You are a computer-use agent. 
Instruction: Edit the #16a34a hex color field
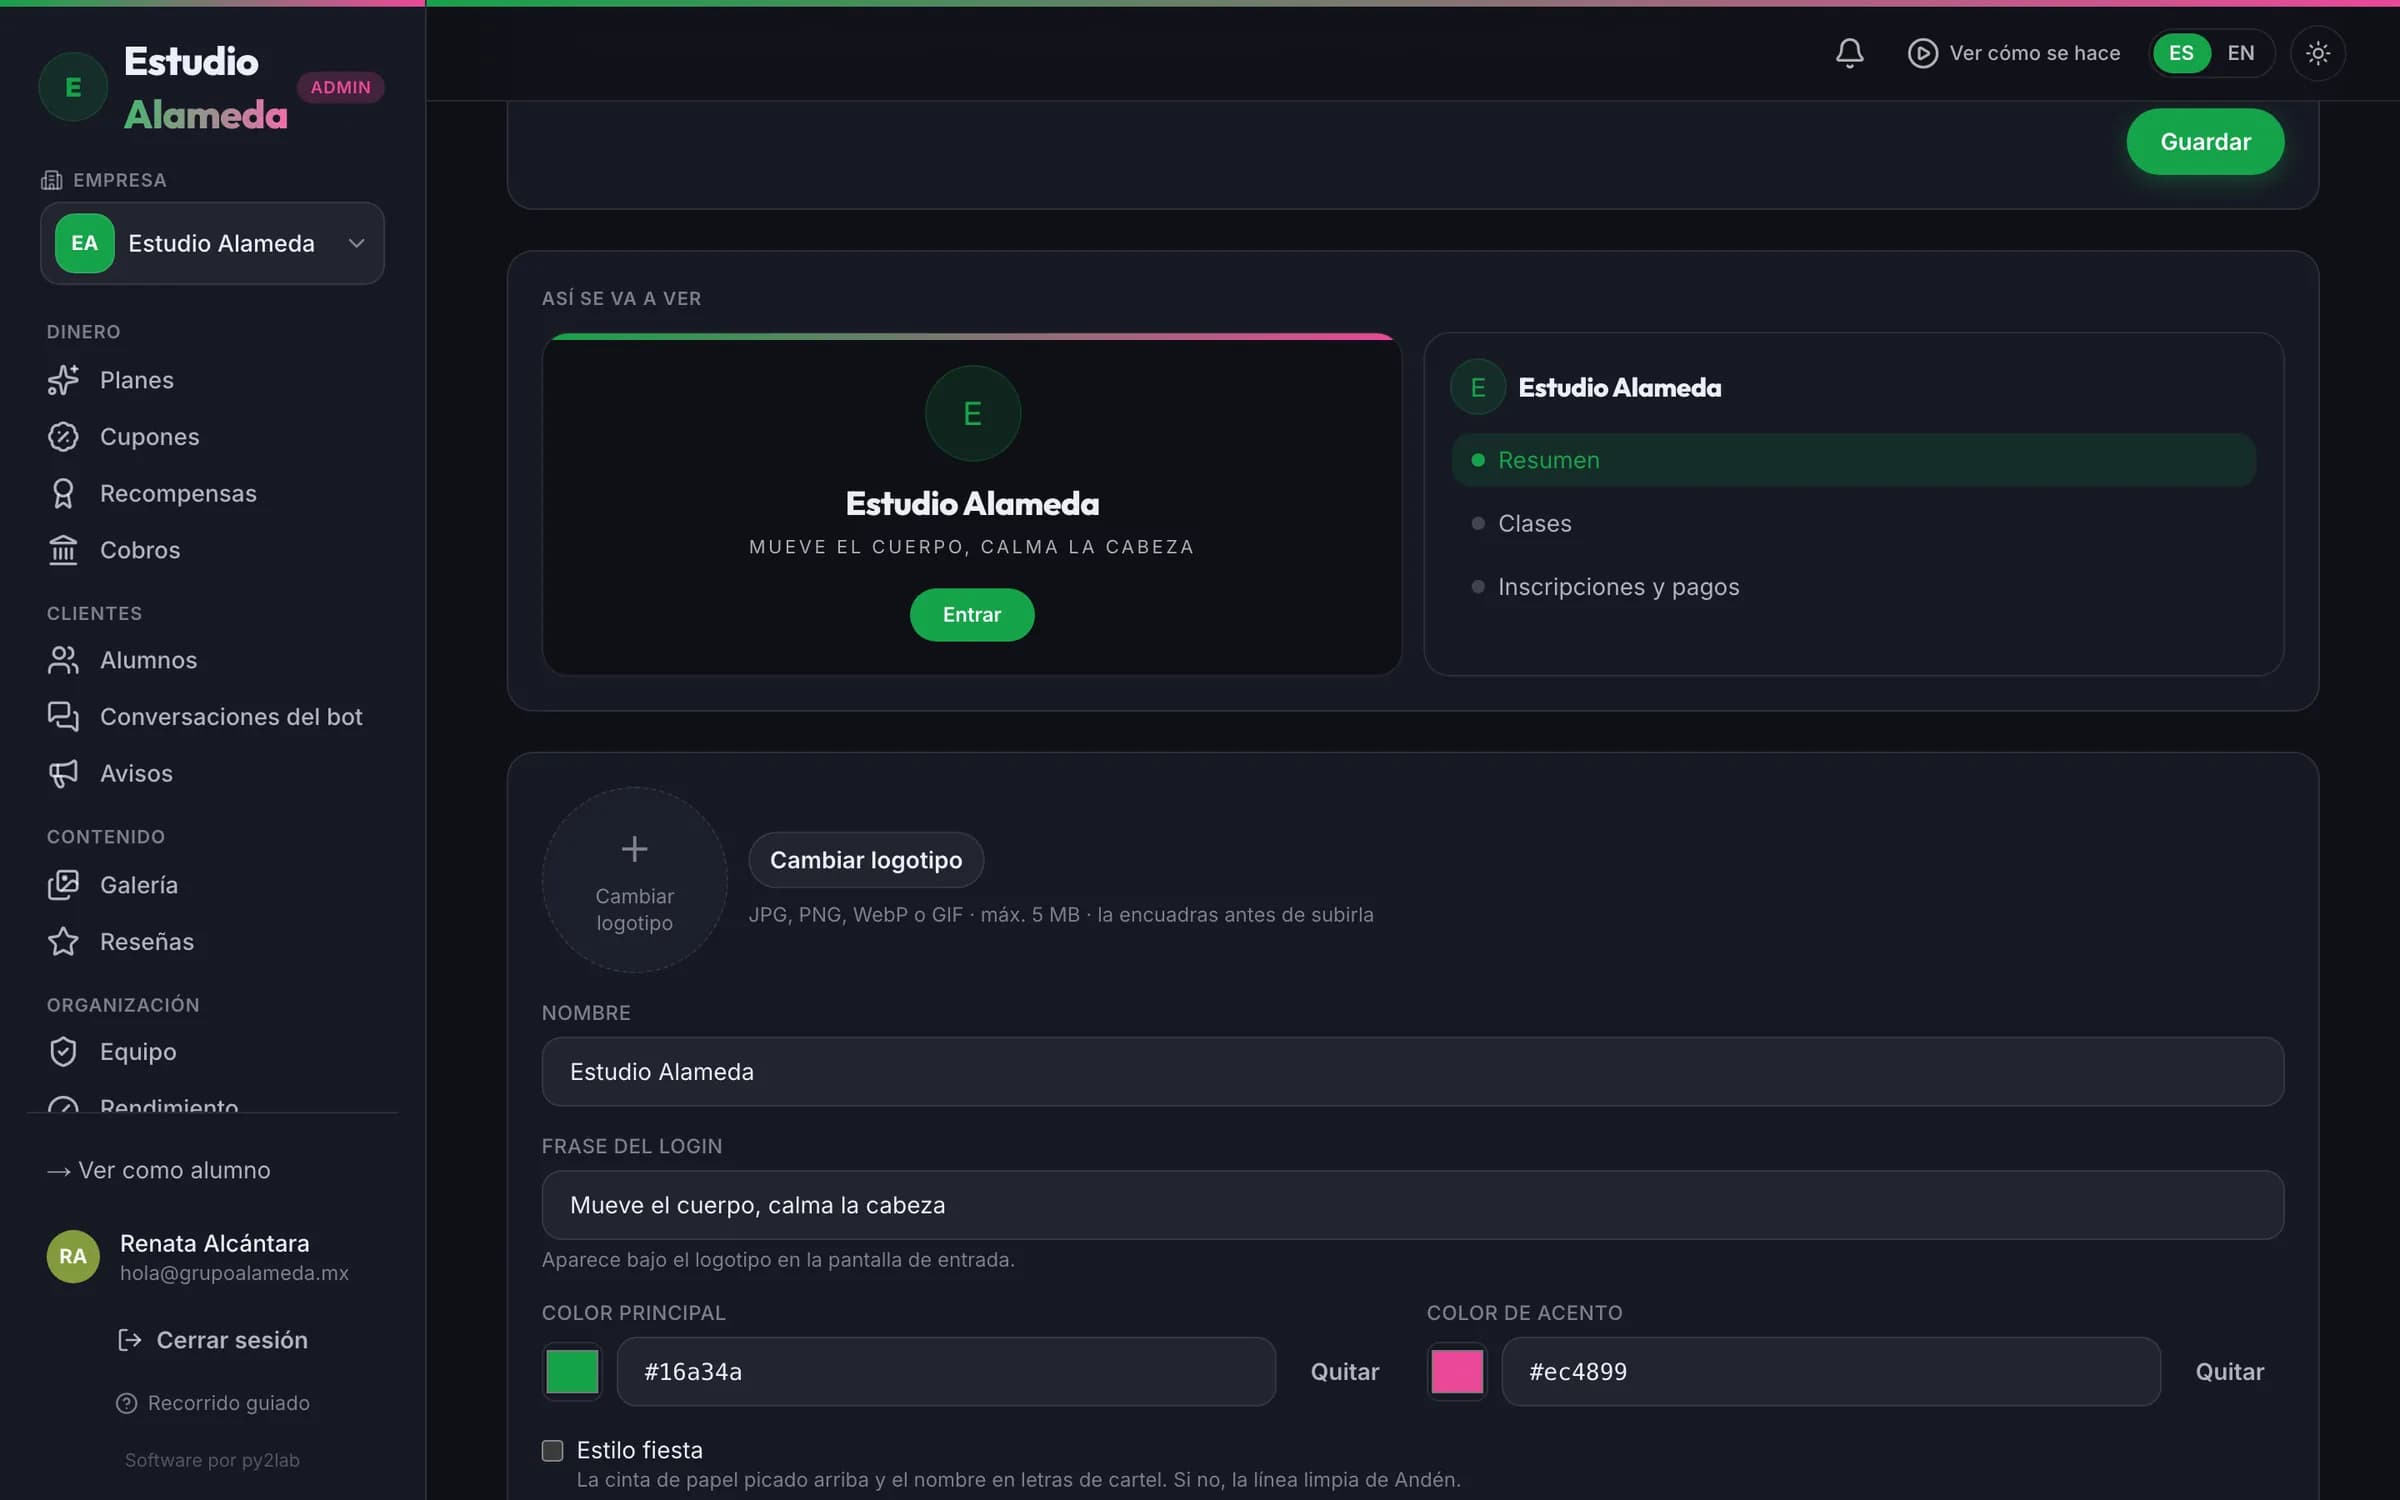click(946, 1372)
